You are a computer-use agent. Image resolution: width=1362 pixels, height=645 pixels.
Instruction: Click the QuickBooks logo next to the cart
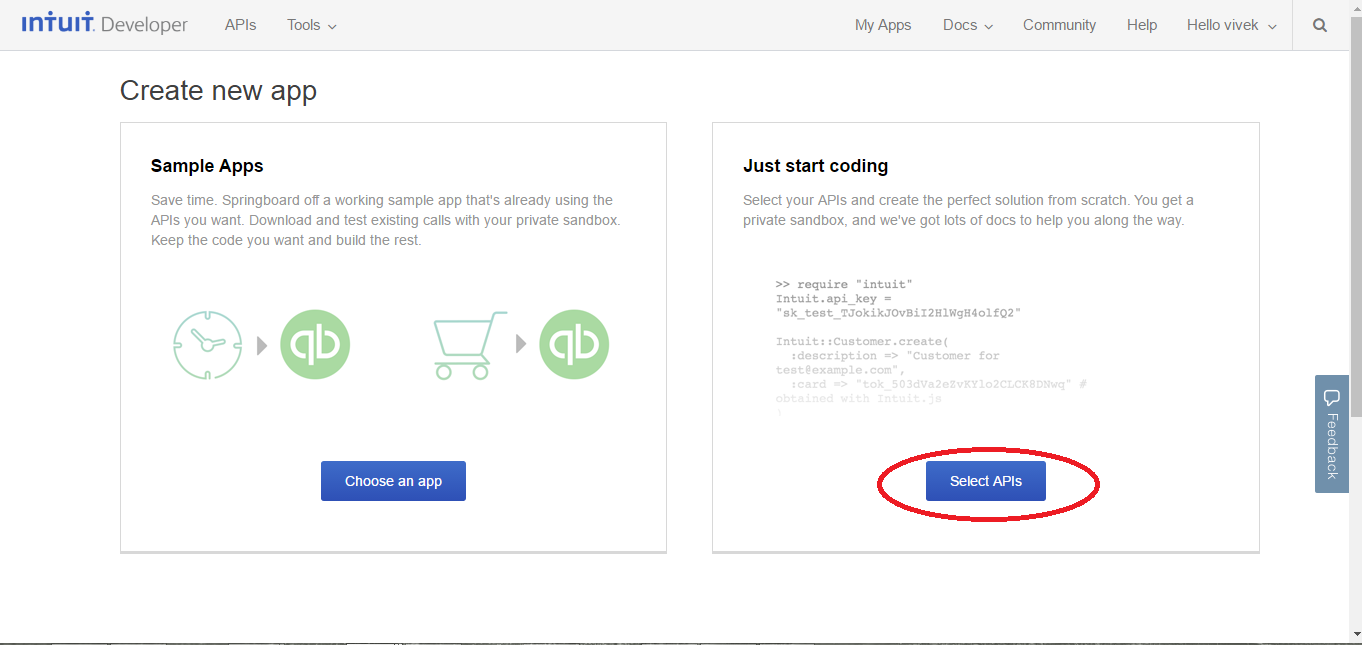click(x=574, y=345)
